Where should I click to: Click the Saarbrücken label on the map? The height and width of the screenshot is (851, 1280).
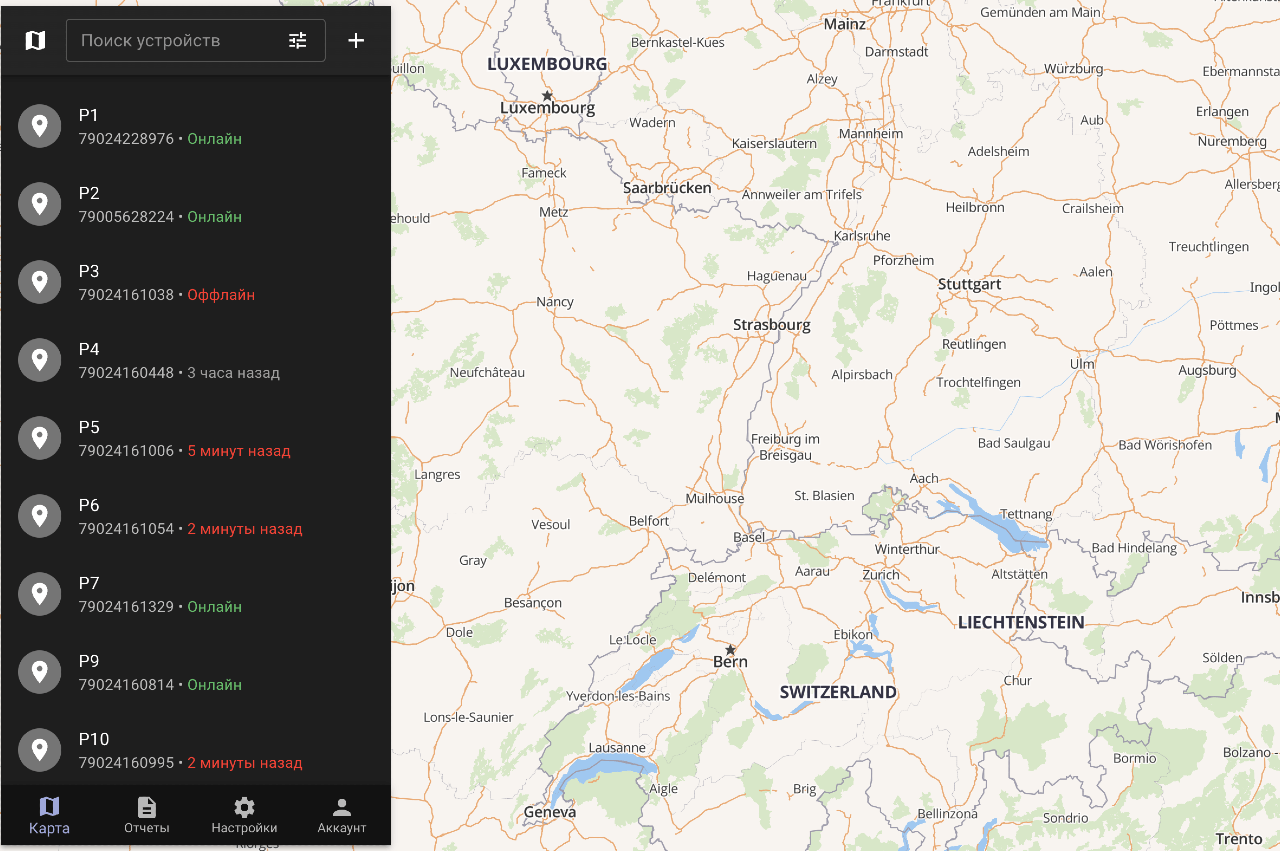click(x=667, y=187)
